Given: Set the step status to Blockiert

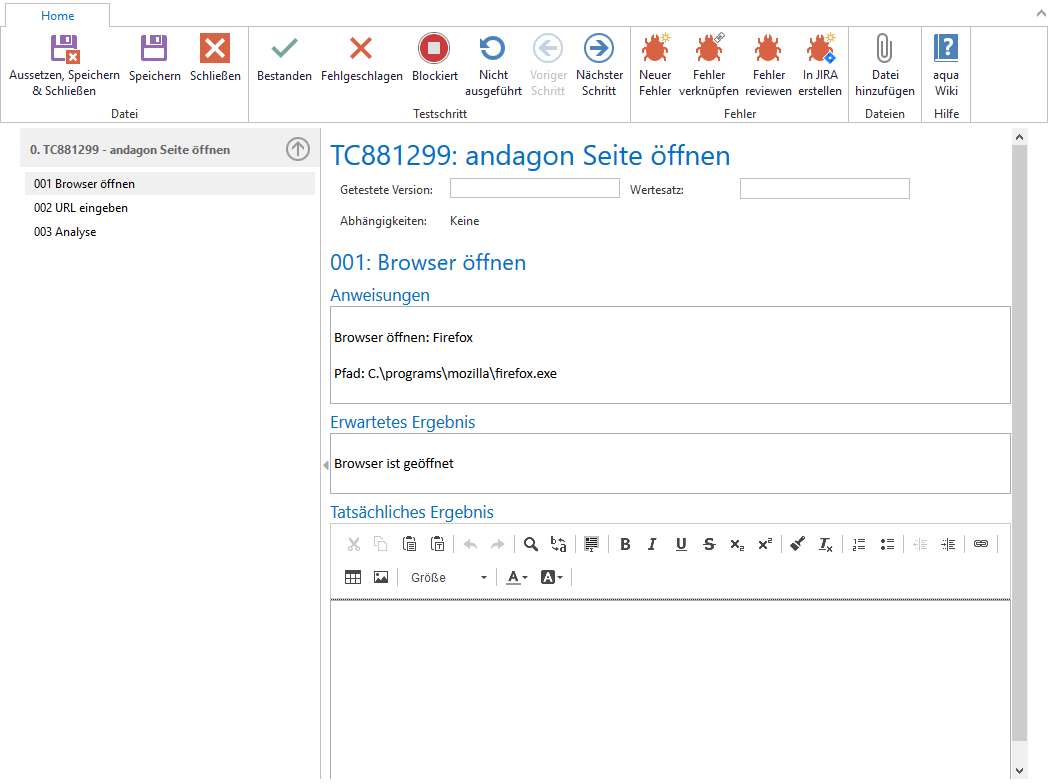Looking at the screenshot, I should coord(434,58).
